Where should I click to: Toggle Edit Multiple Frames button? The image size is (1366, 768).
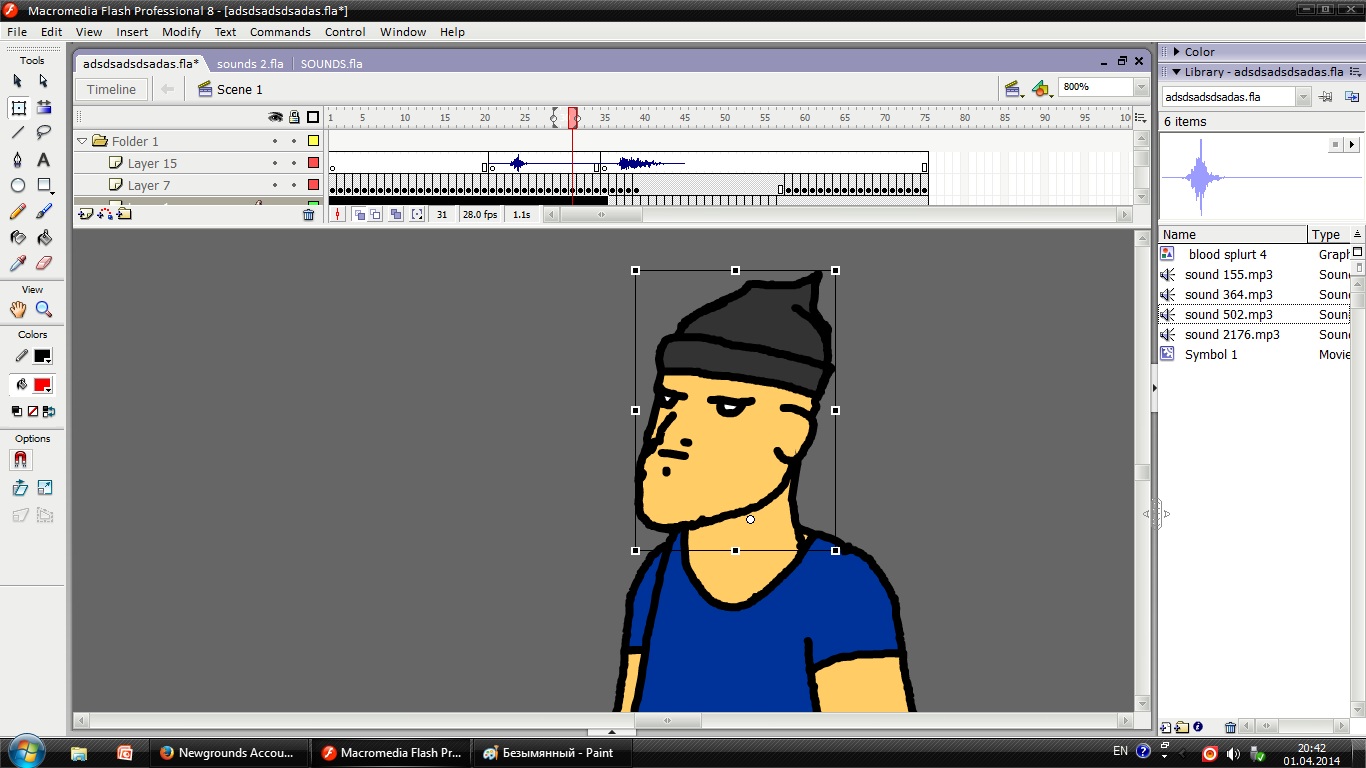(x=396, y=214)
